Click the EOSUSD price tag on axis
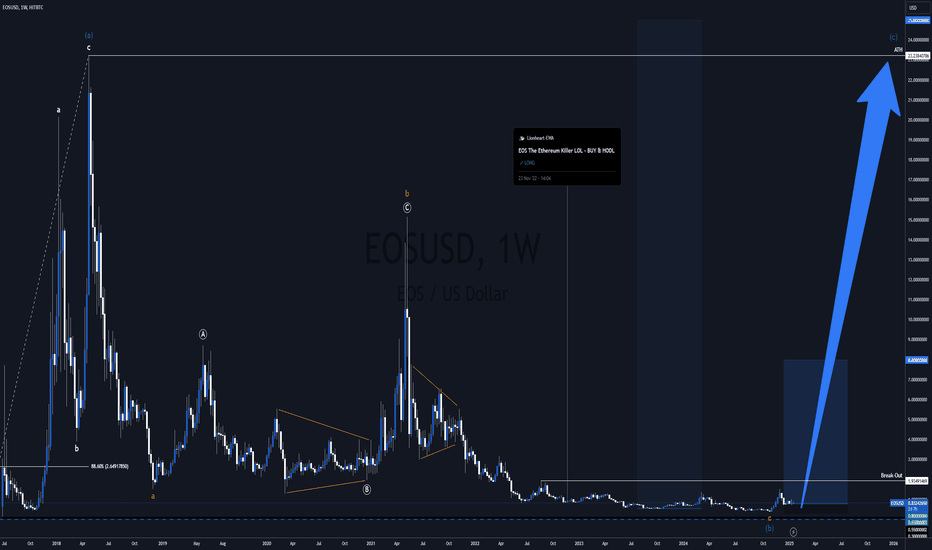The image size is (932, 550). (x=898, y=503)
